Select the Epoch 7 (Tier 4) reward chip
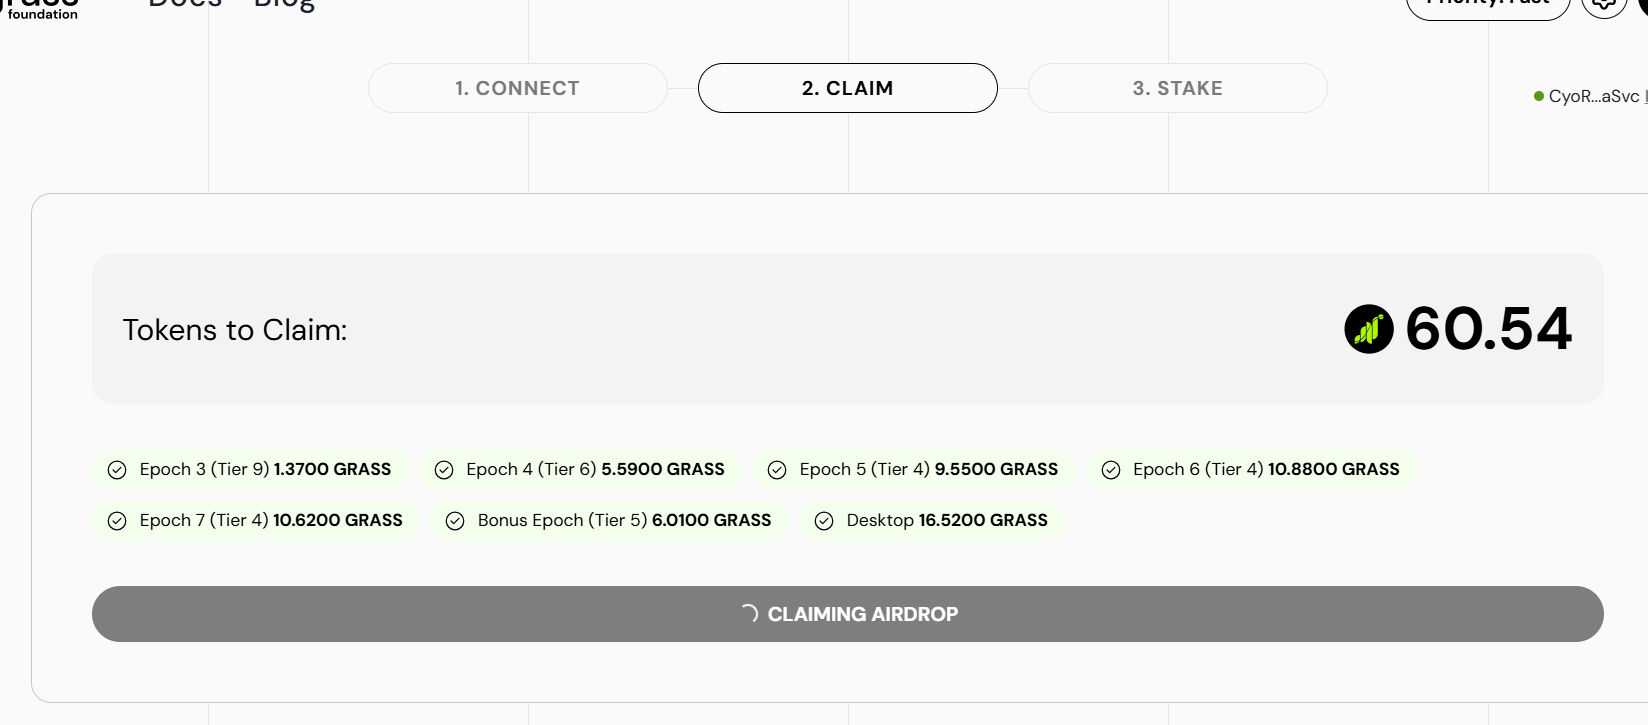1648x725 pixels. click(255, 520)
